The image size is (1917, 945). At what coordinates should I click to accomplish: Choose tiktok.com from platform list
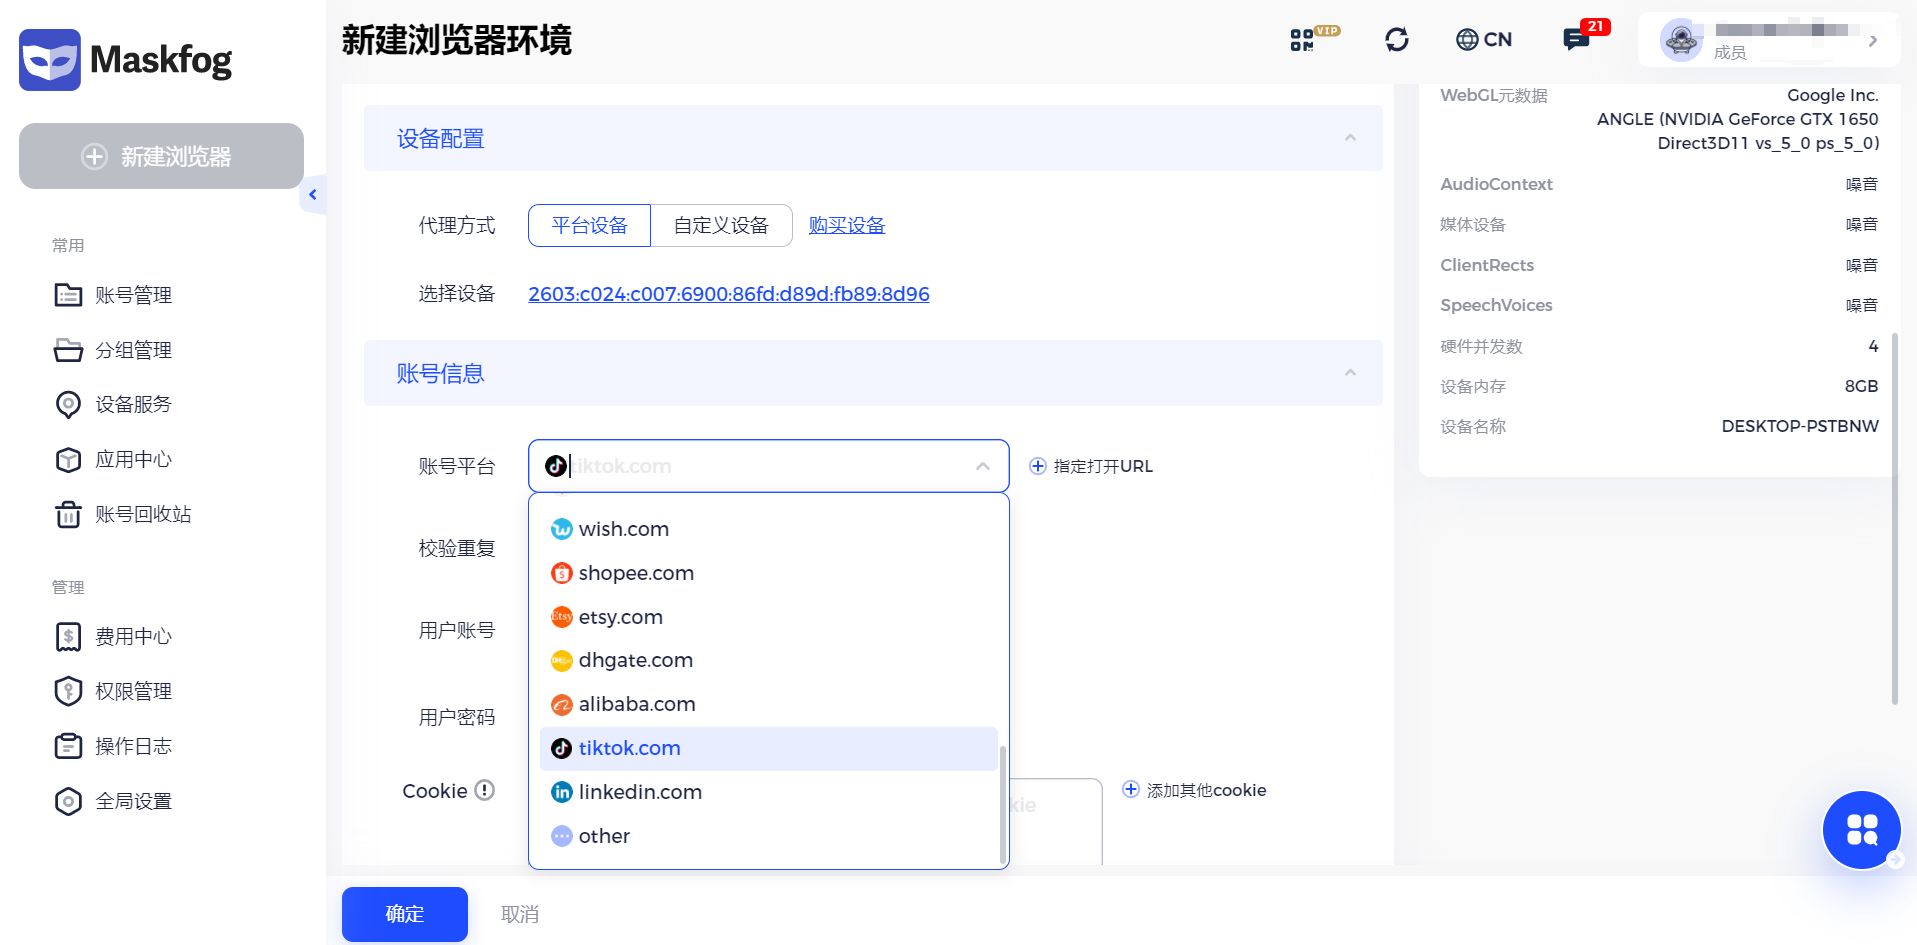pos(768,748)
